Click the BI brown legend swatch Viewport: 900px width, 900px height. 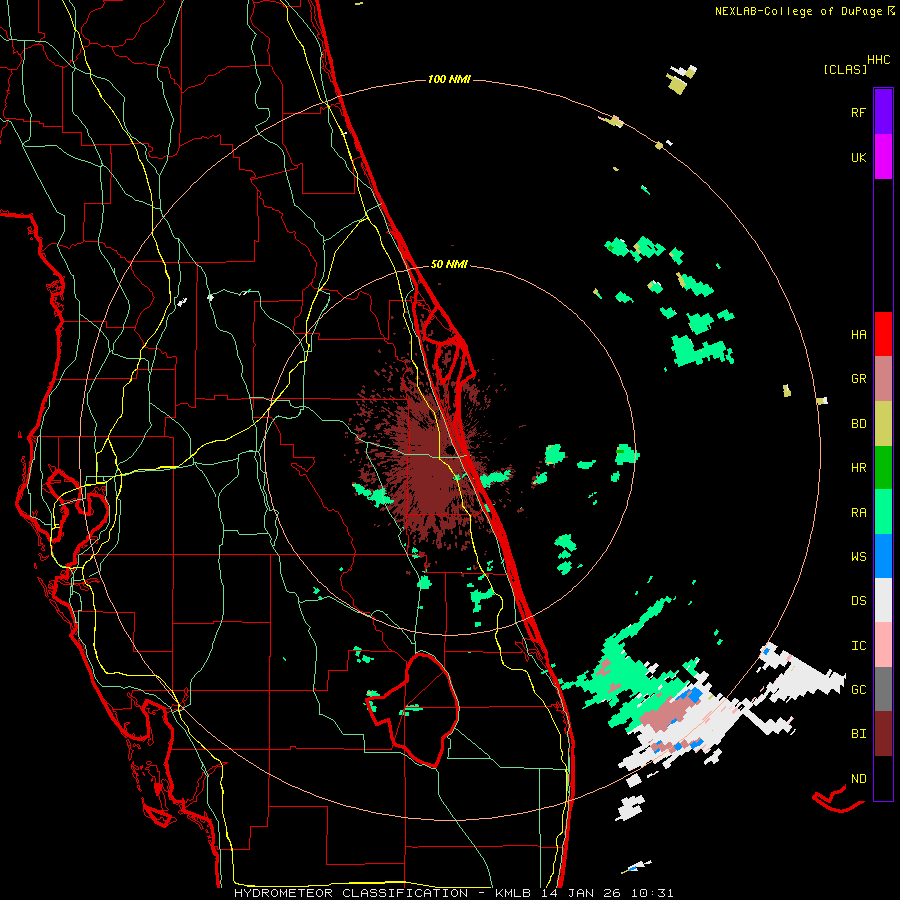(x=883, y=734)
